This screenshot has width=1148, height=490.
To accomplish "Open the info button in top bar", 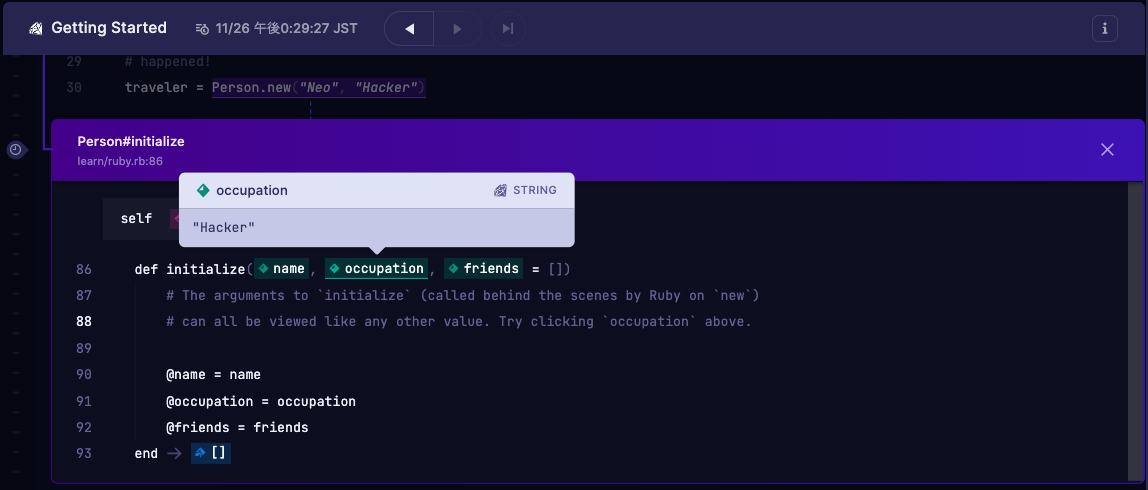I will [1105, 29].
